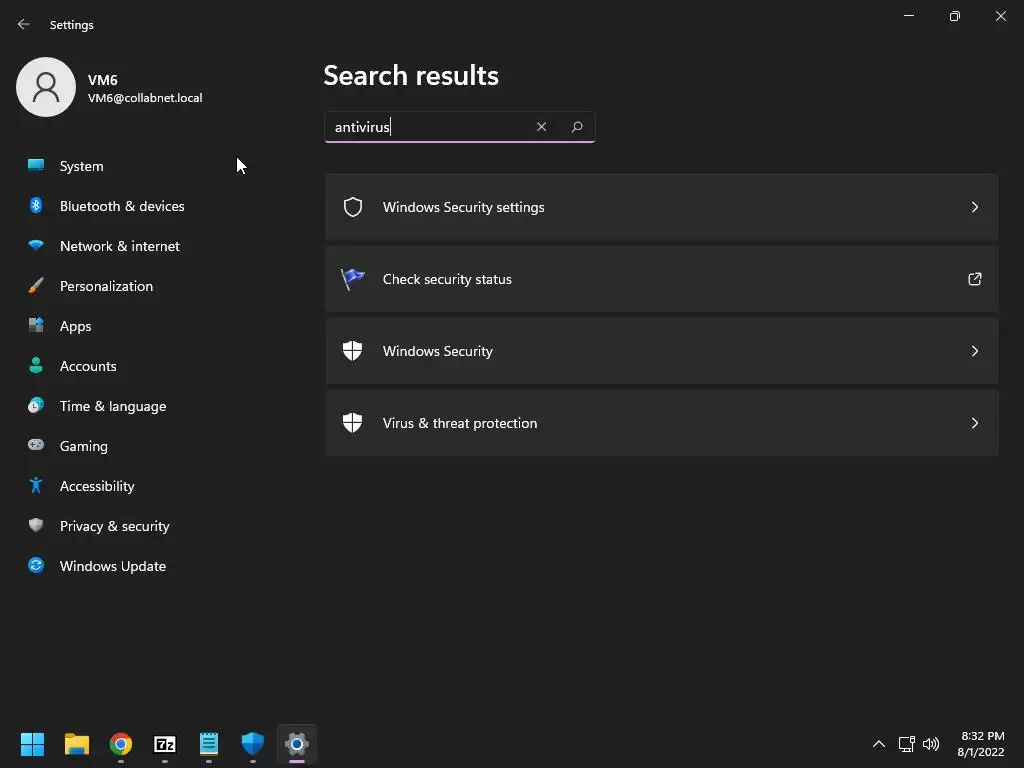
Task: Click the System monitor icon
Action: tap(36, 165)
